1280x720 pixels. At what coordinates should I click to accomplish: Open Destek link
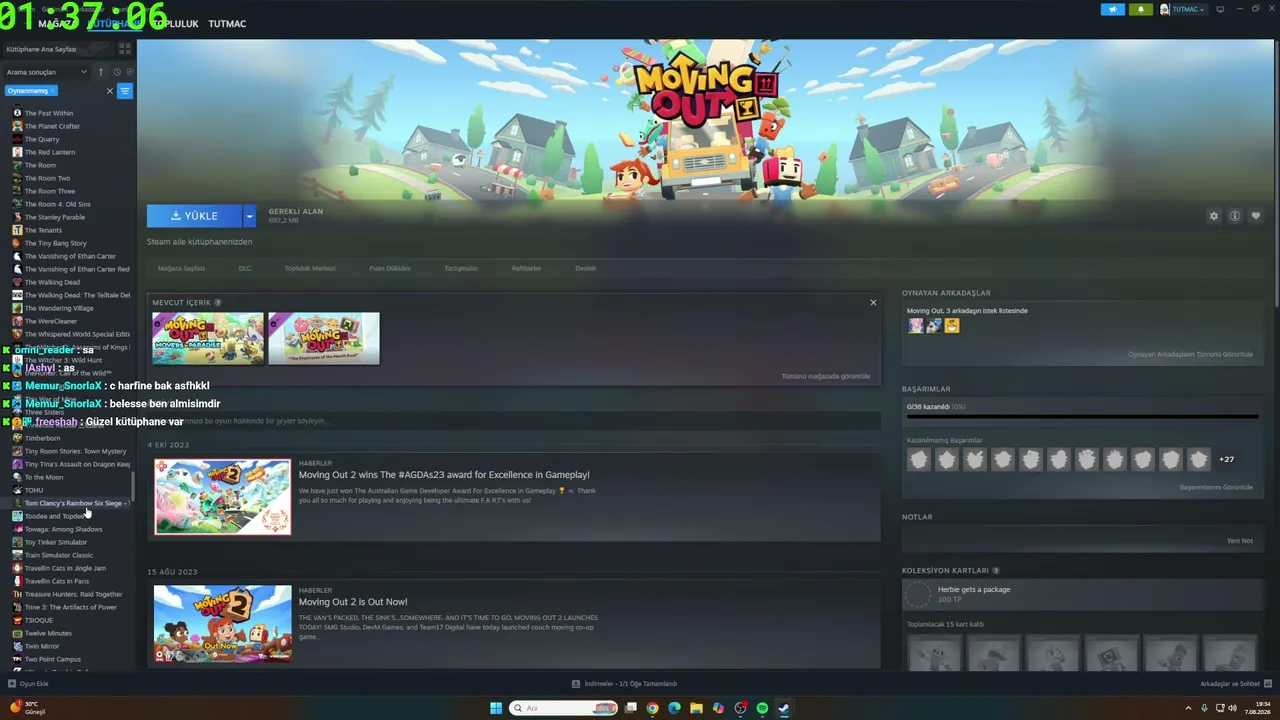(x=585, y=268)
